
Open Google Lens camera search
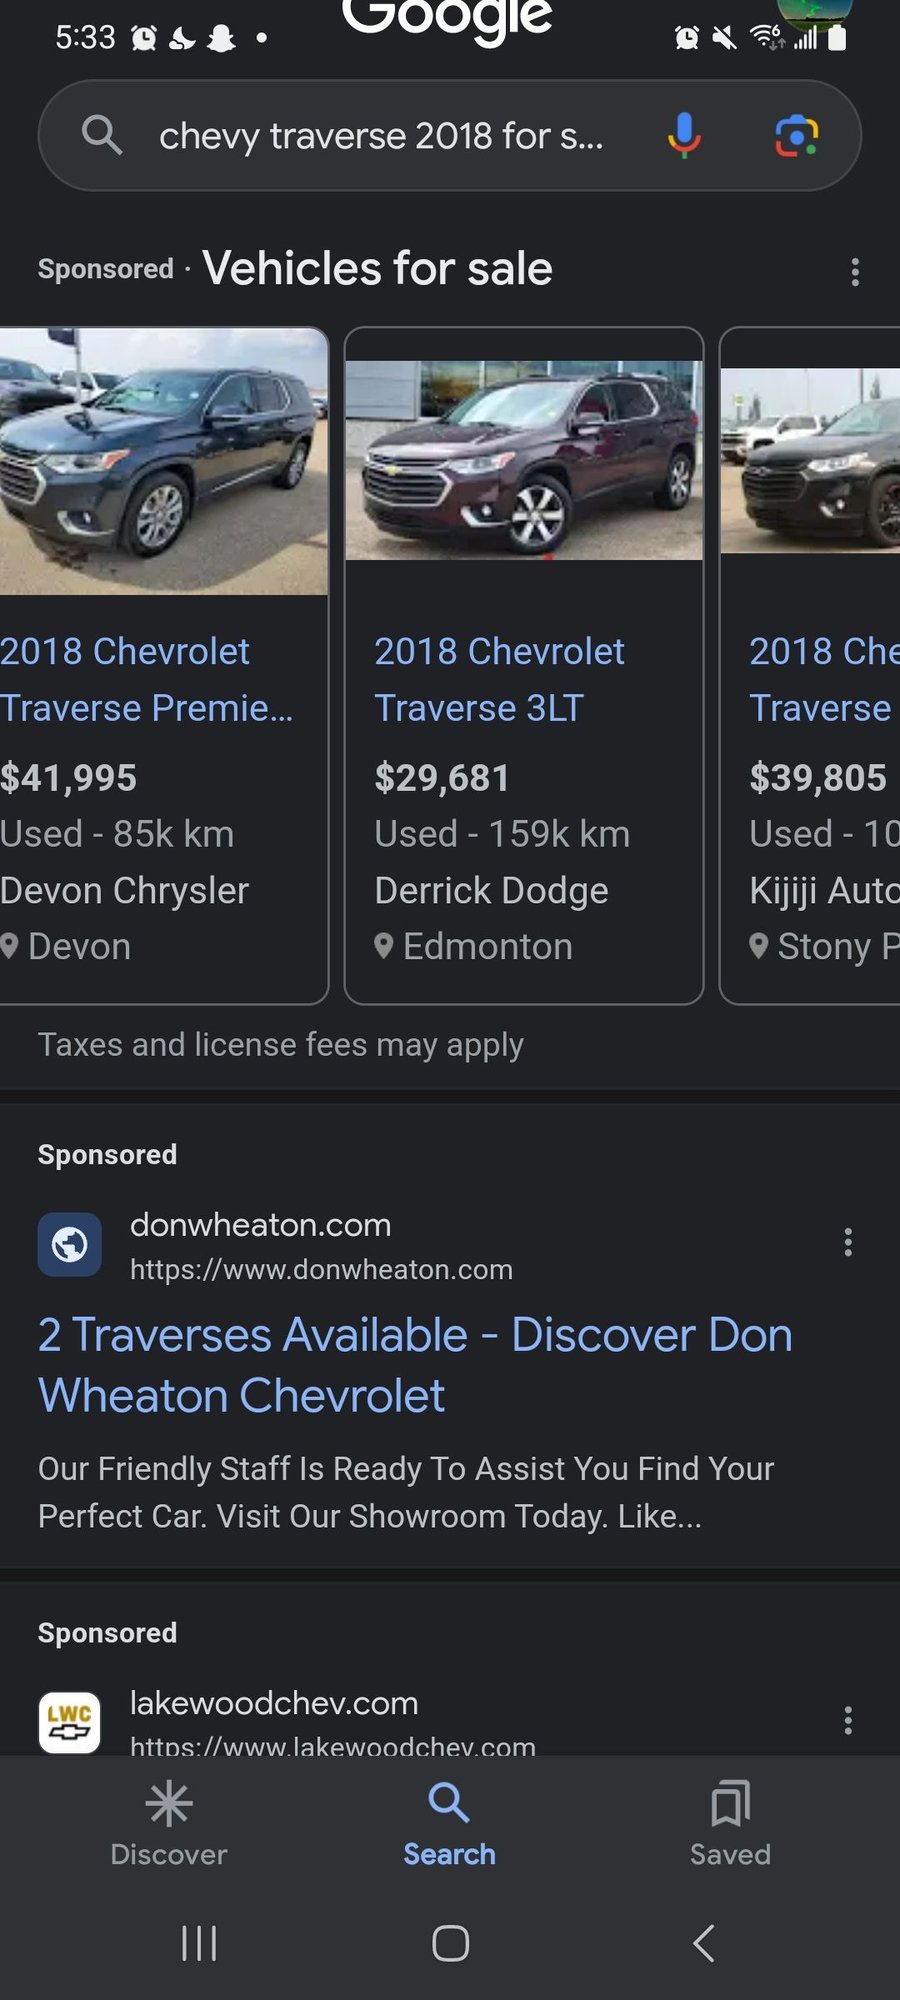click(796, 136)
